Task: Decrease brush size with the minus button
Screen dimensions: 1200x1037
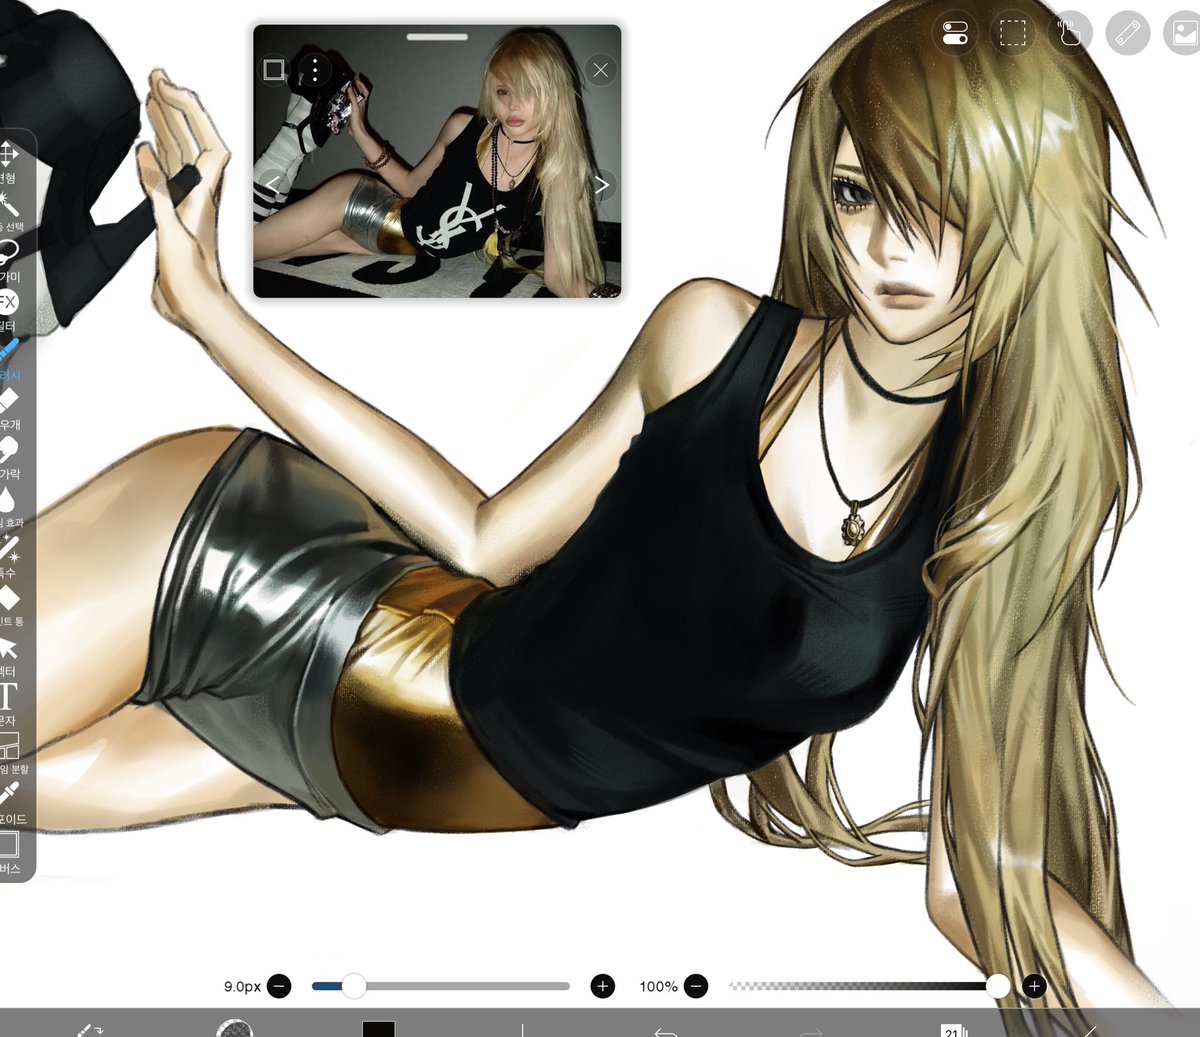Action: pos(279,987)
